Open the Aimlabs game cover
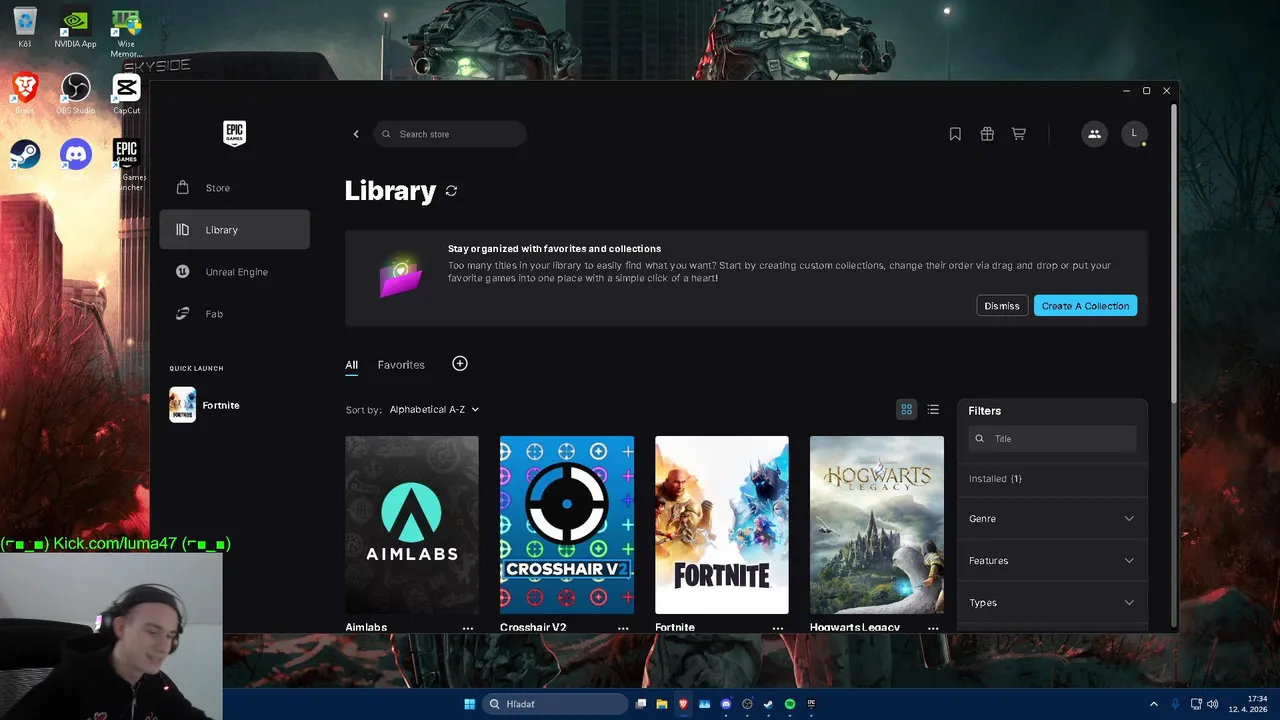 click(412, 525)
